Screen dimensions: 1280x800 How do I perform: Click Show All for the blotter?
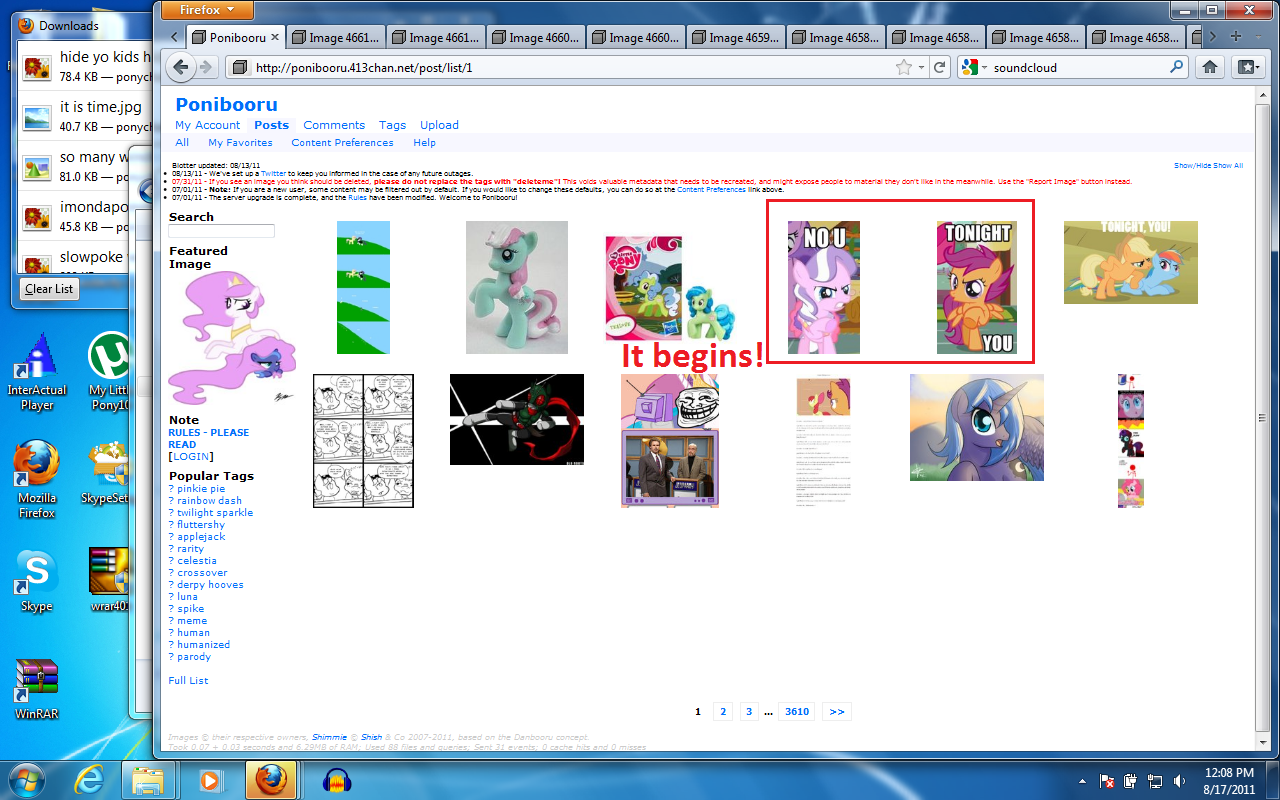(1228, 166)
